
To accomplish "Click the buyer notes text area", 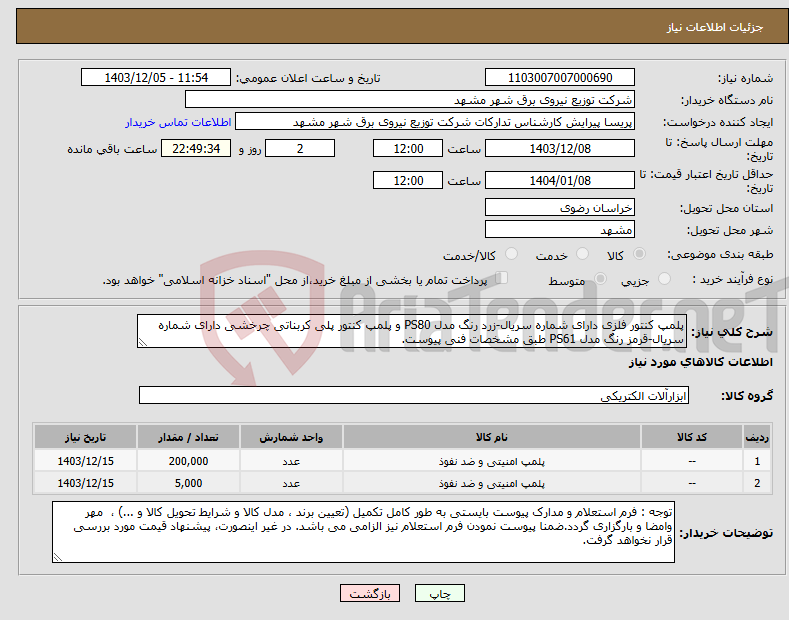I will point(363,532).
